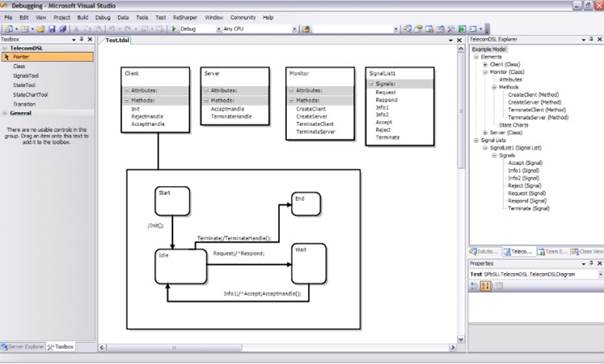Image resolution: width=604 pixels, height=364 pixels.
Task: Collapse the Attributes section in the Monitor shape
Action: pyautogui.click(x=292, y=91)
